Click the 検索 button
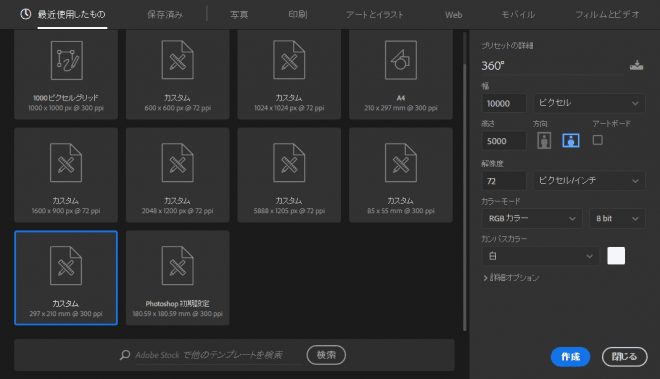 click(326, 355)
